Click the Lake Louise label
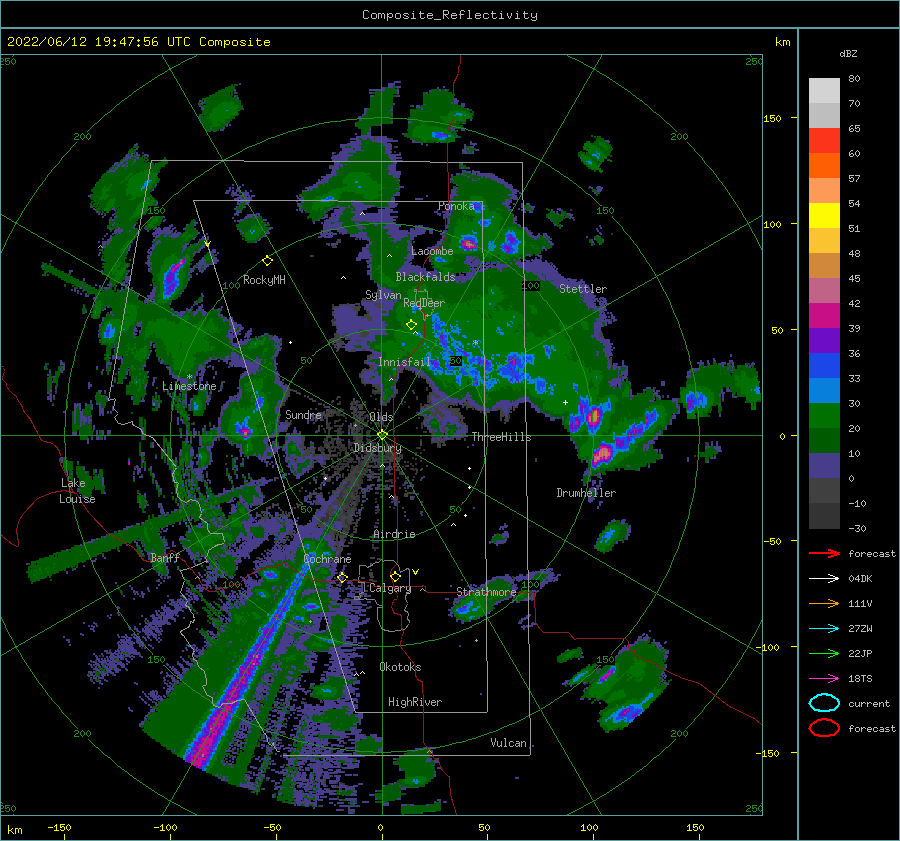The image size is (900, 841). pos(77,491)
